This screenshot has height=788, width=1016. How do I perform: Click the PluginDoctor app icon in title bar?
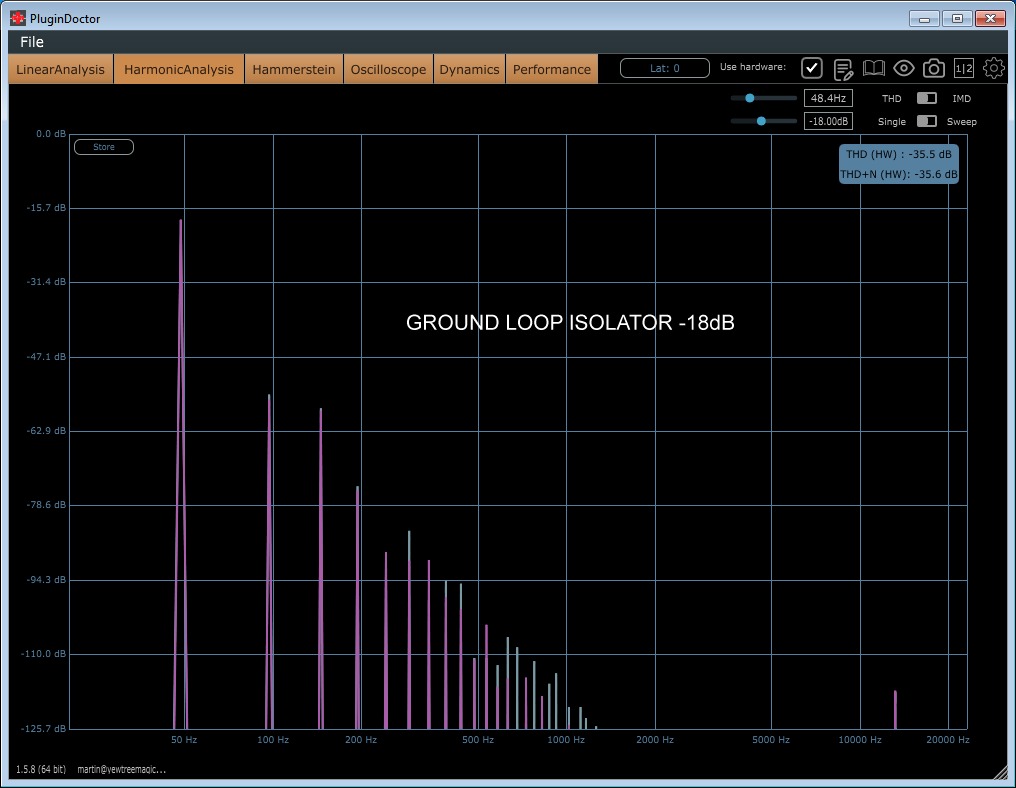pyautogui.click(x=18, y=18)
